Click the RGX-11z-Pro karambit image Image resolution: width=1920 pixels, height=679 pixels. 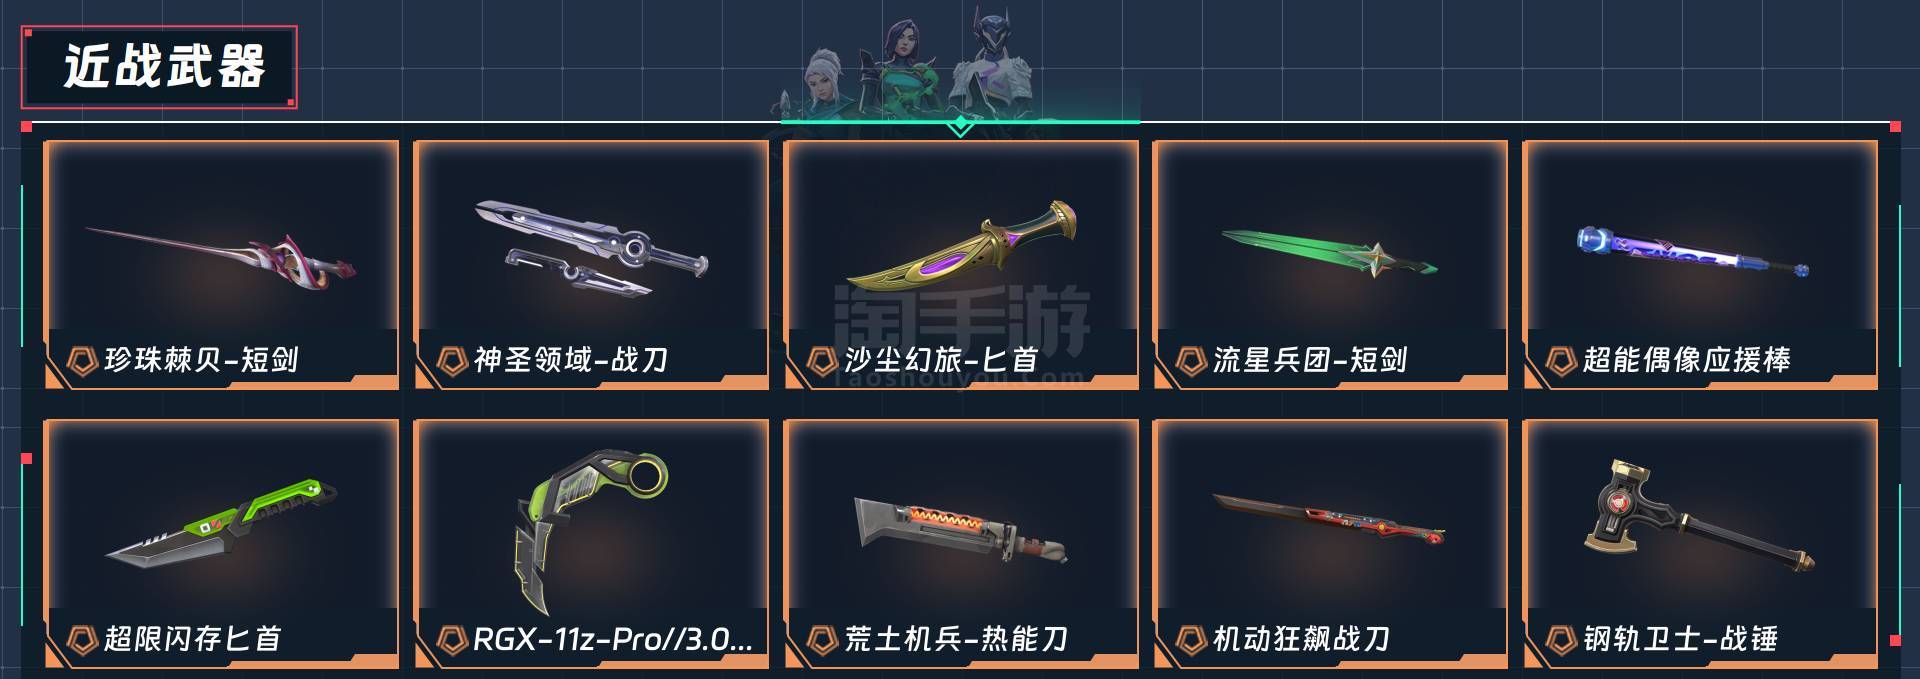coord(591,530)
